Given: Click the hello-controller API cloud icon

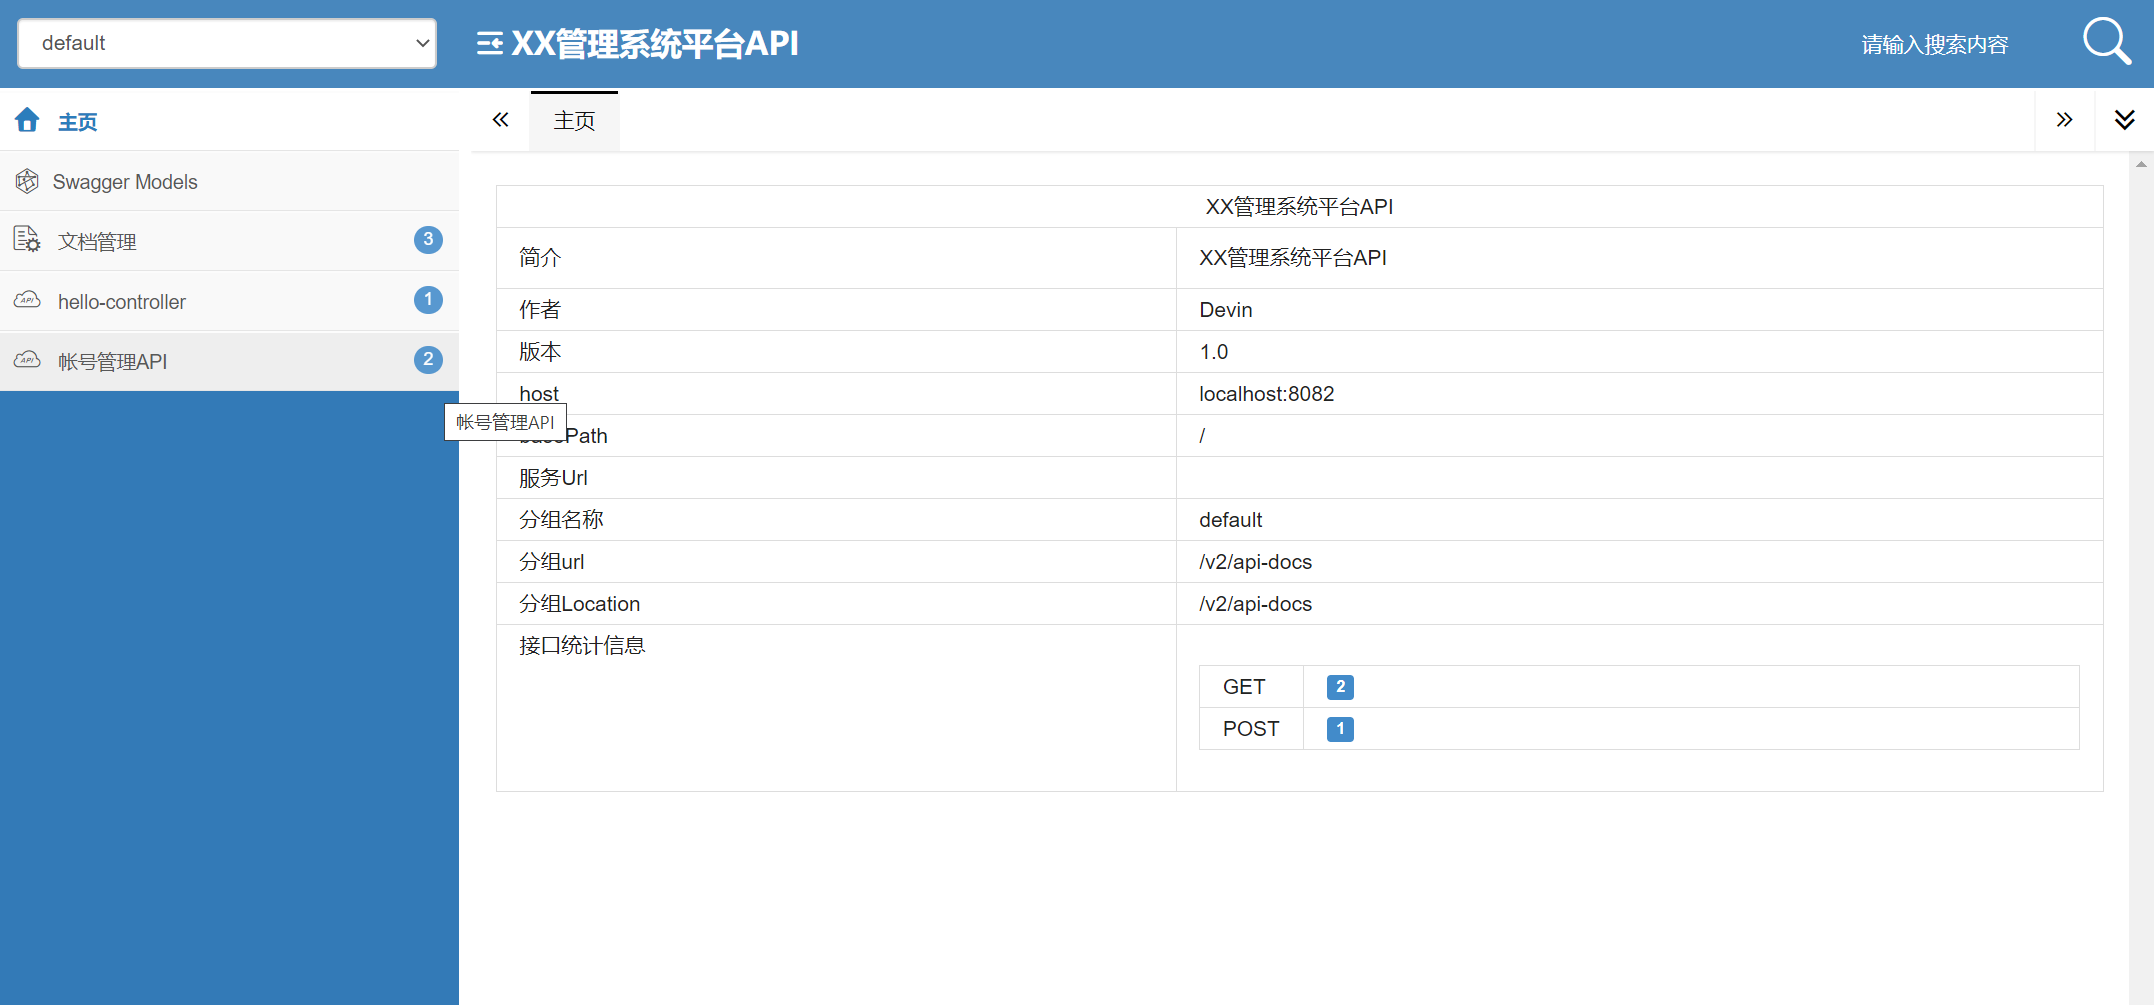Looking at the screenshot, I should tap(27, 300).
